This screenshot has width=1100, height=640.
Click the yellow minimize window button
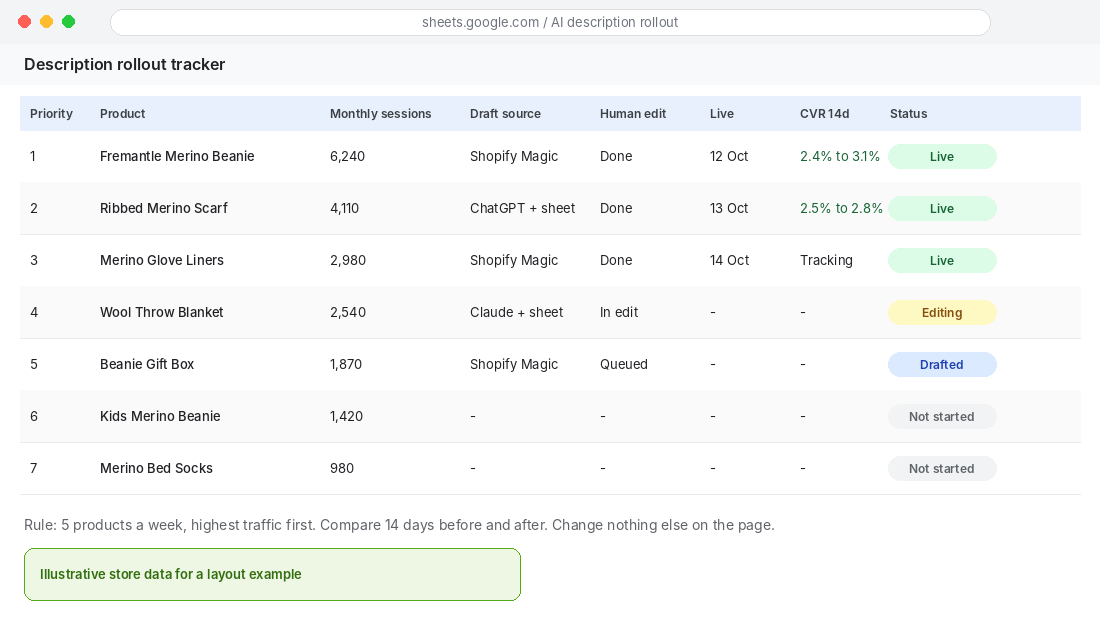click(x=46, y=22)
